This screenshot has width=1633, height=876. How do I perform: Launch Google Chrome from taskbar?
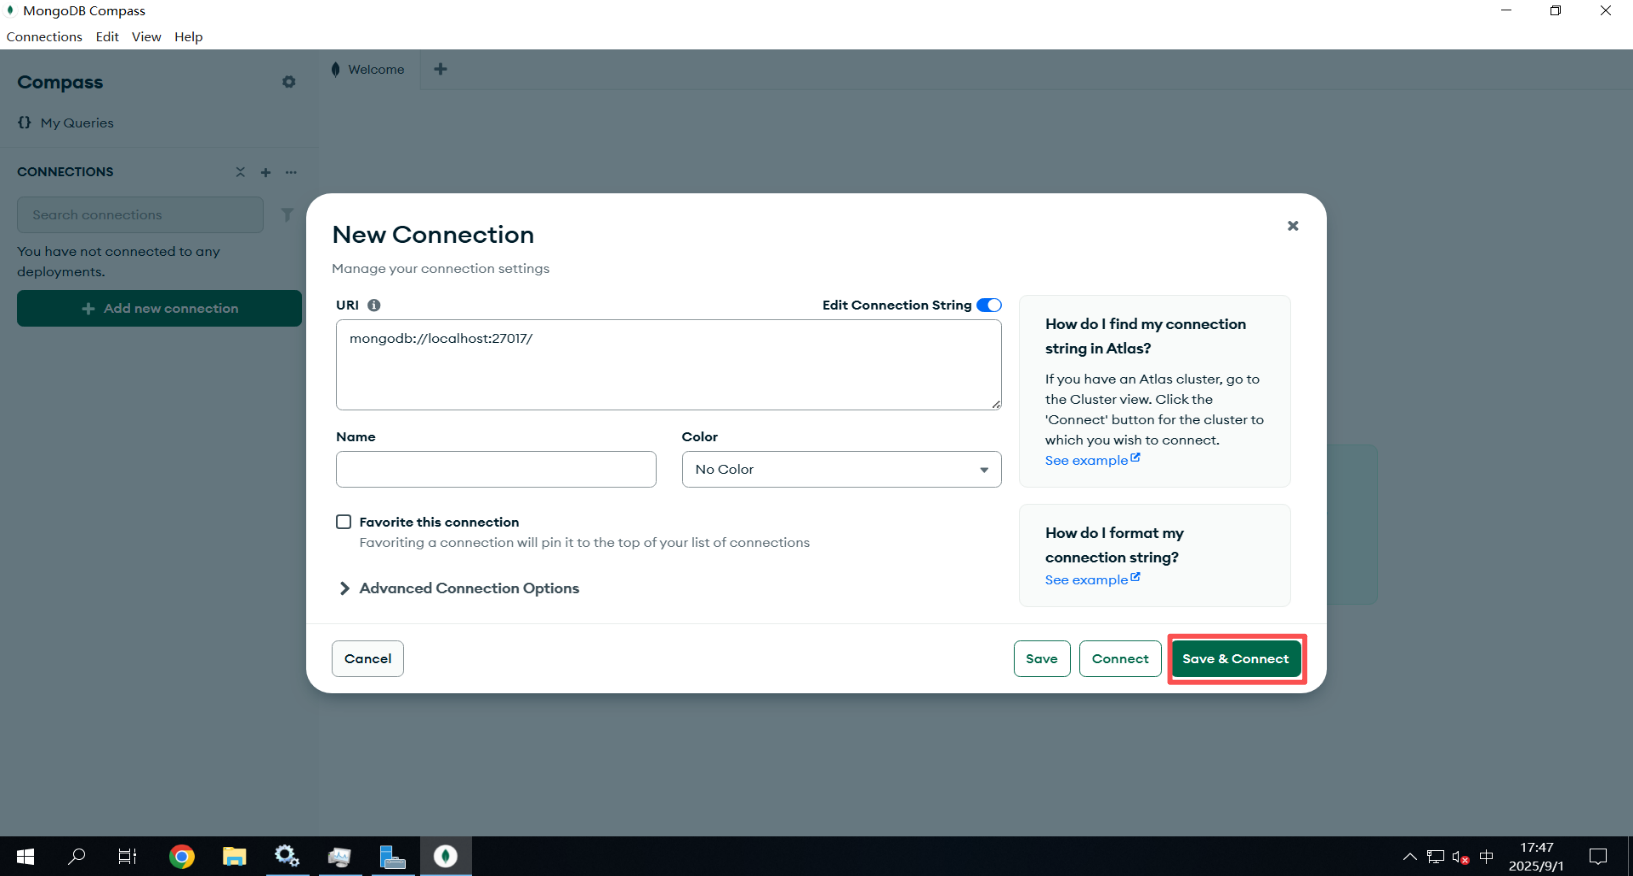pos(181,856)
